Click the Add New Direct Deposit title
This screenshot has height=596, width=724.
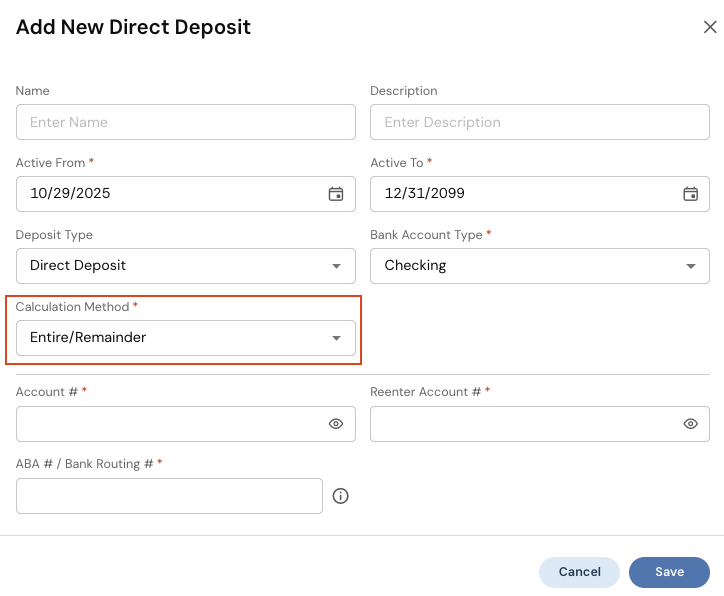(x=133, y=27)
